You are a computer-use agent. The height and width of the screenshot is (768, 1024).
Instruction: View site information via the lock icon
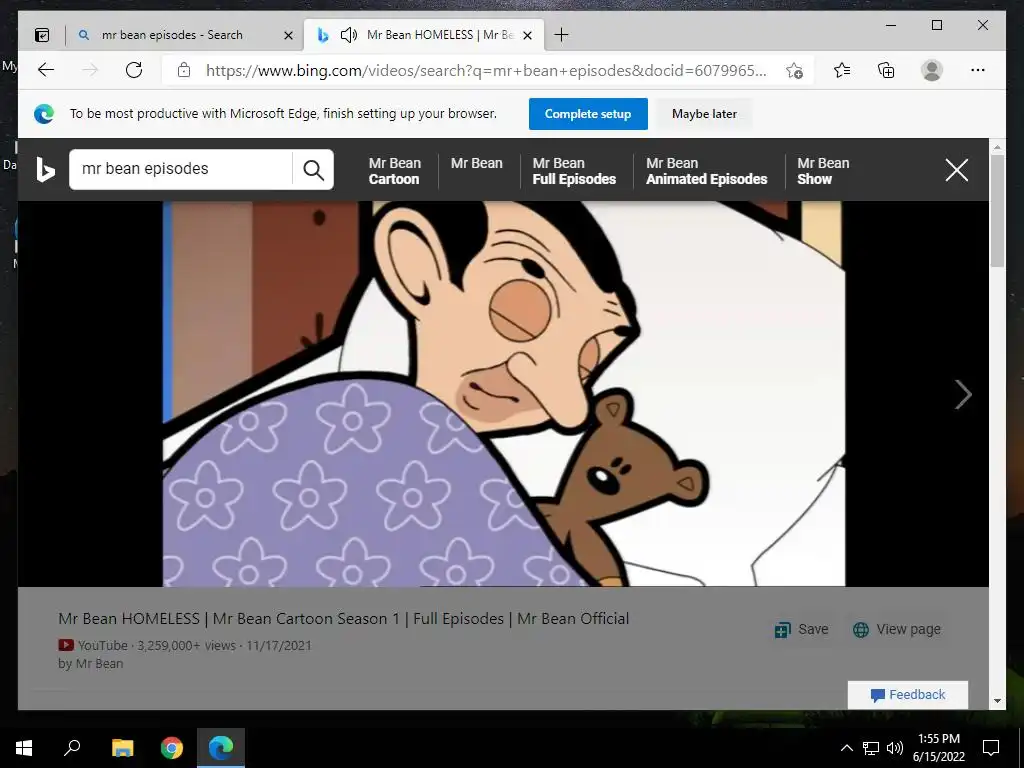pyautogui.click(x=184, y=70)
